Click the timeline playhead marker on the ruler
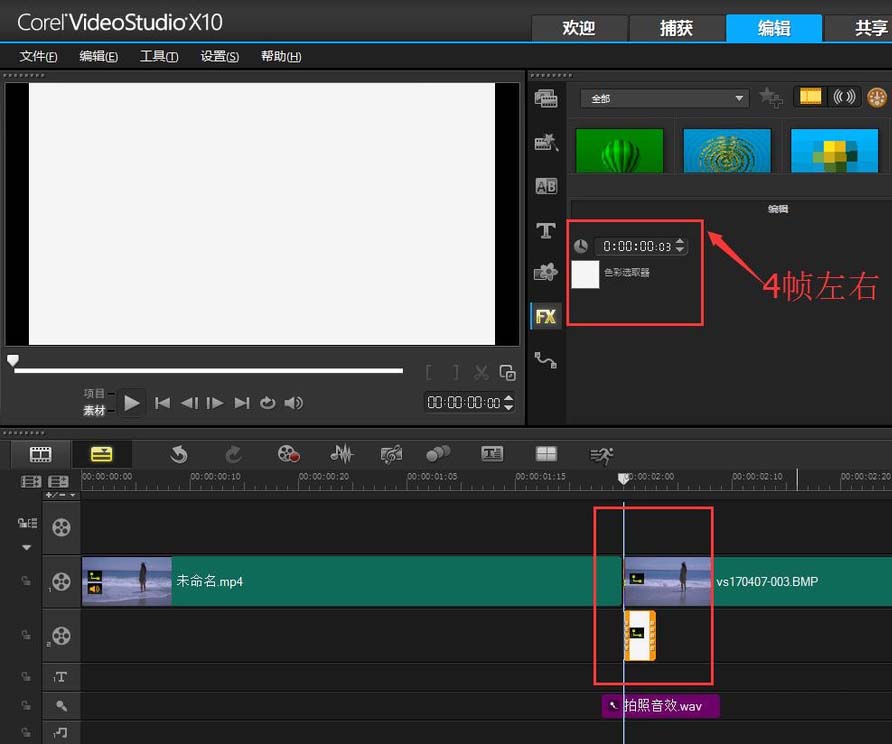Image resolution: width=892 pixels, height=744 pixels. coord(623,479)
